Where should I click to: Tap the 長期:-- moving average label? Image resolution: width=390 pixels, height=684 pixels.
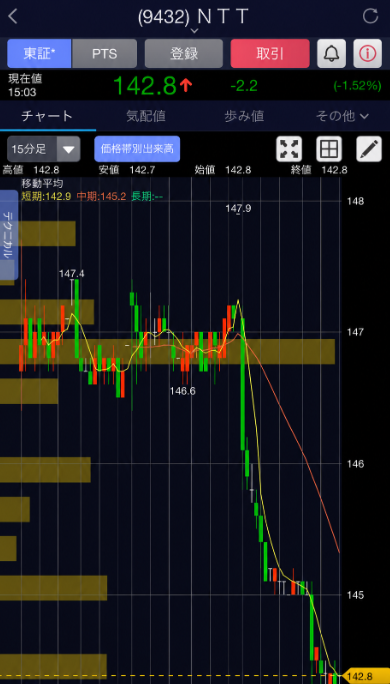click(x=147, y=196)
